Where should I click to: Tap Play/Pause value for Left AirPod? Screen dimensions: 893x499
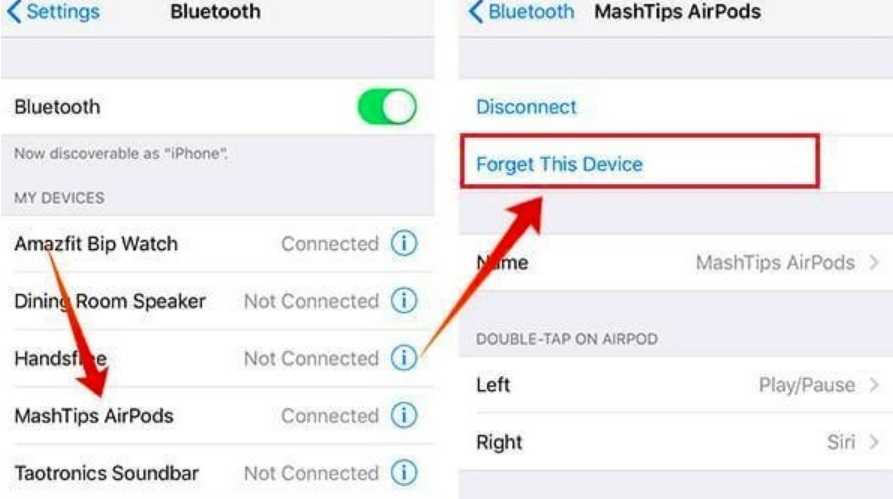click(806, 385)
